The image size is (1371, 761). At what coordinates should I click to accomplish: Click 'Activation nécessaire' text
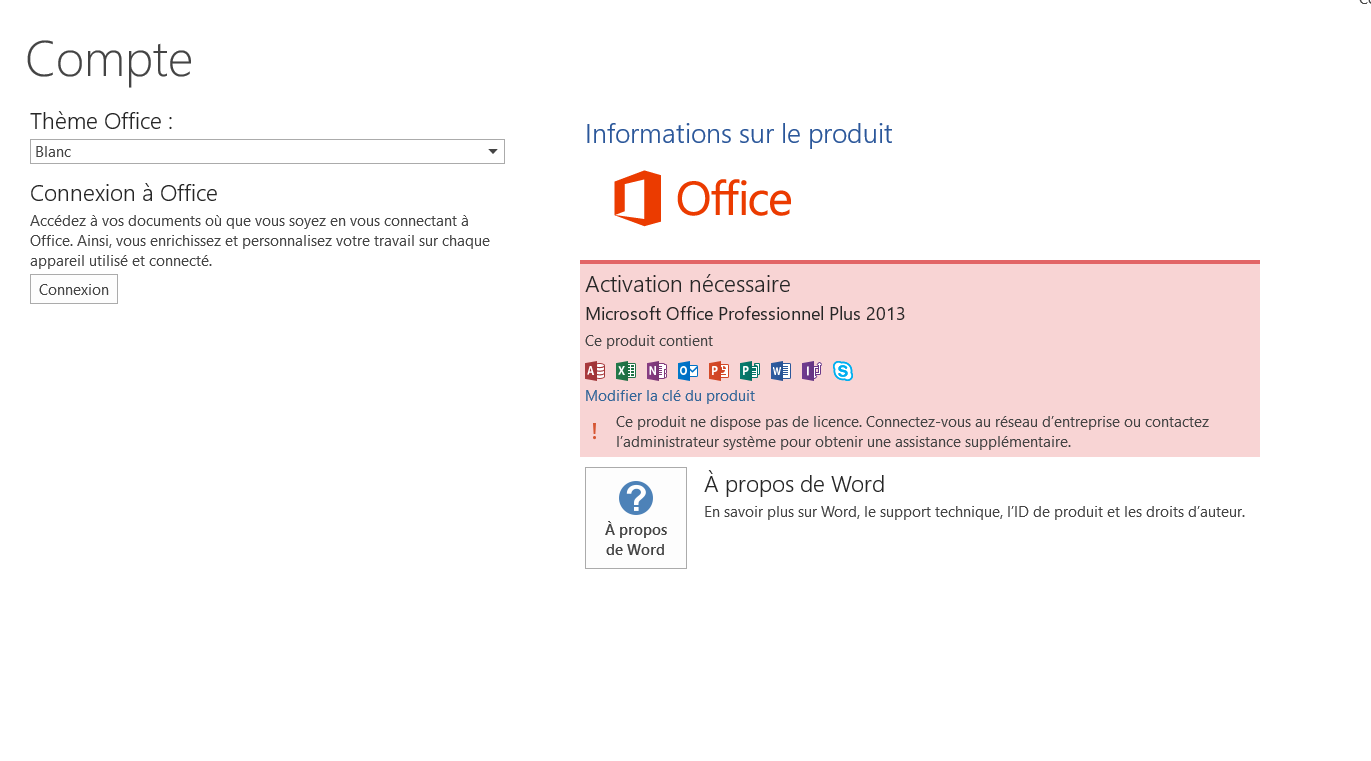click(688, 284)
